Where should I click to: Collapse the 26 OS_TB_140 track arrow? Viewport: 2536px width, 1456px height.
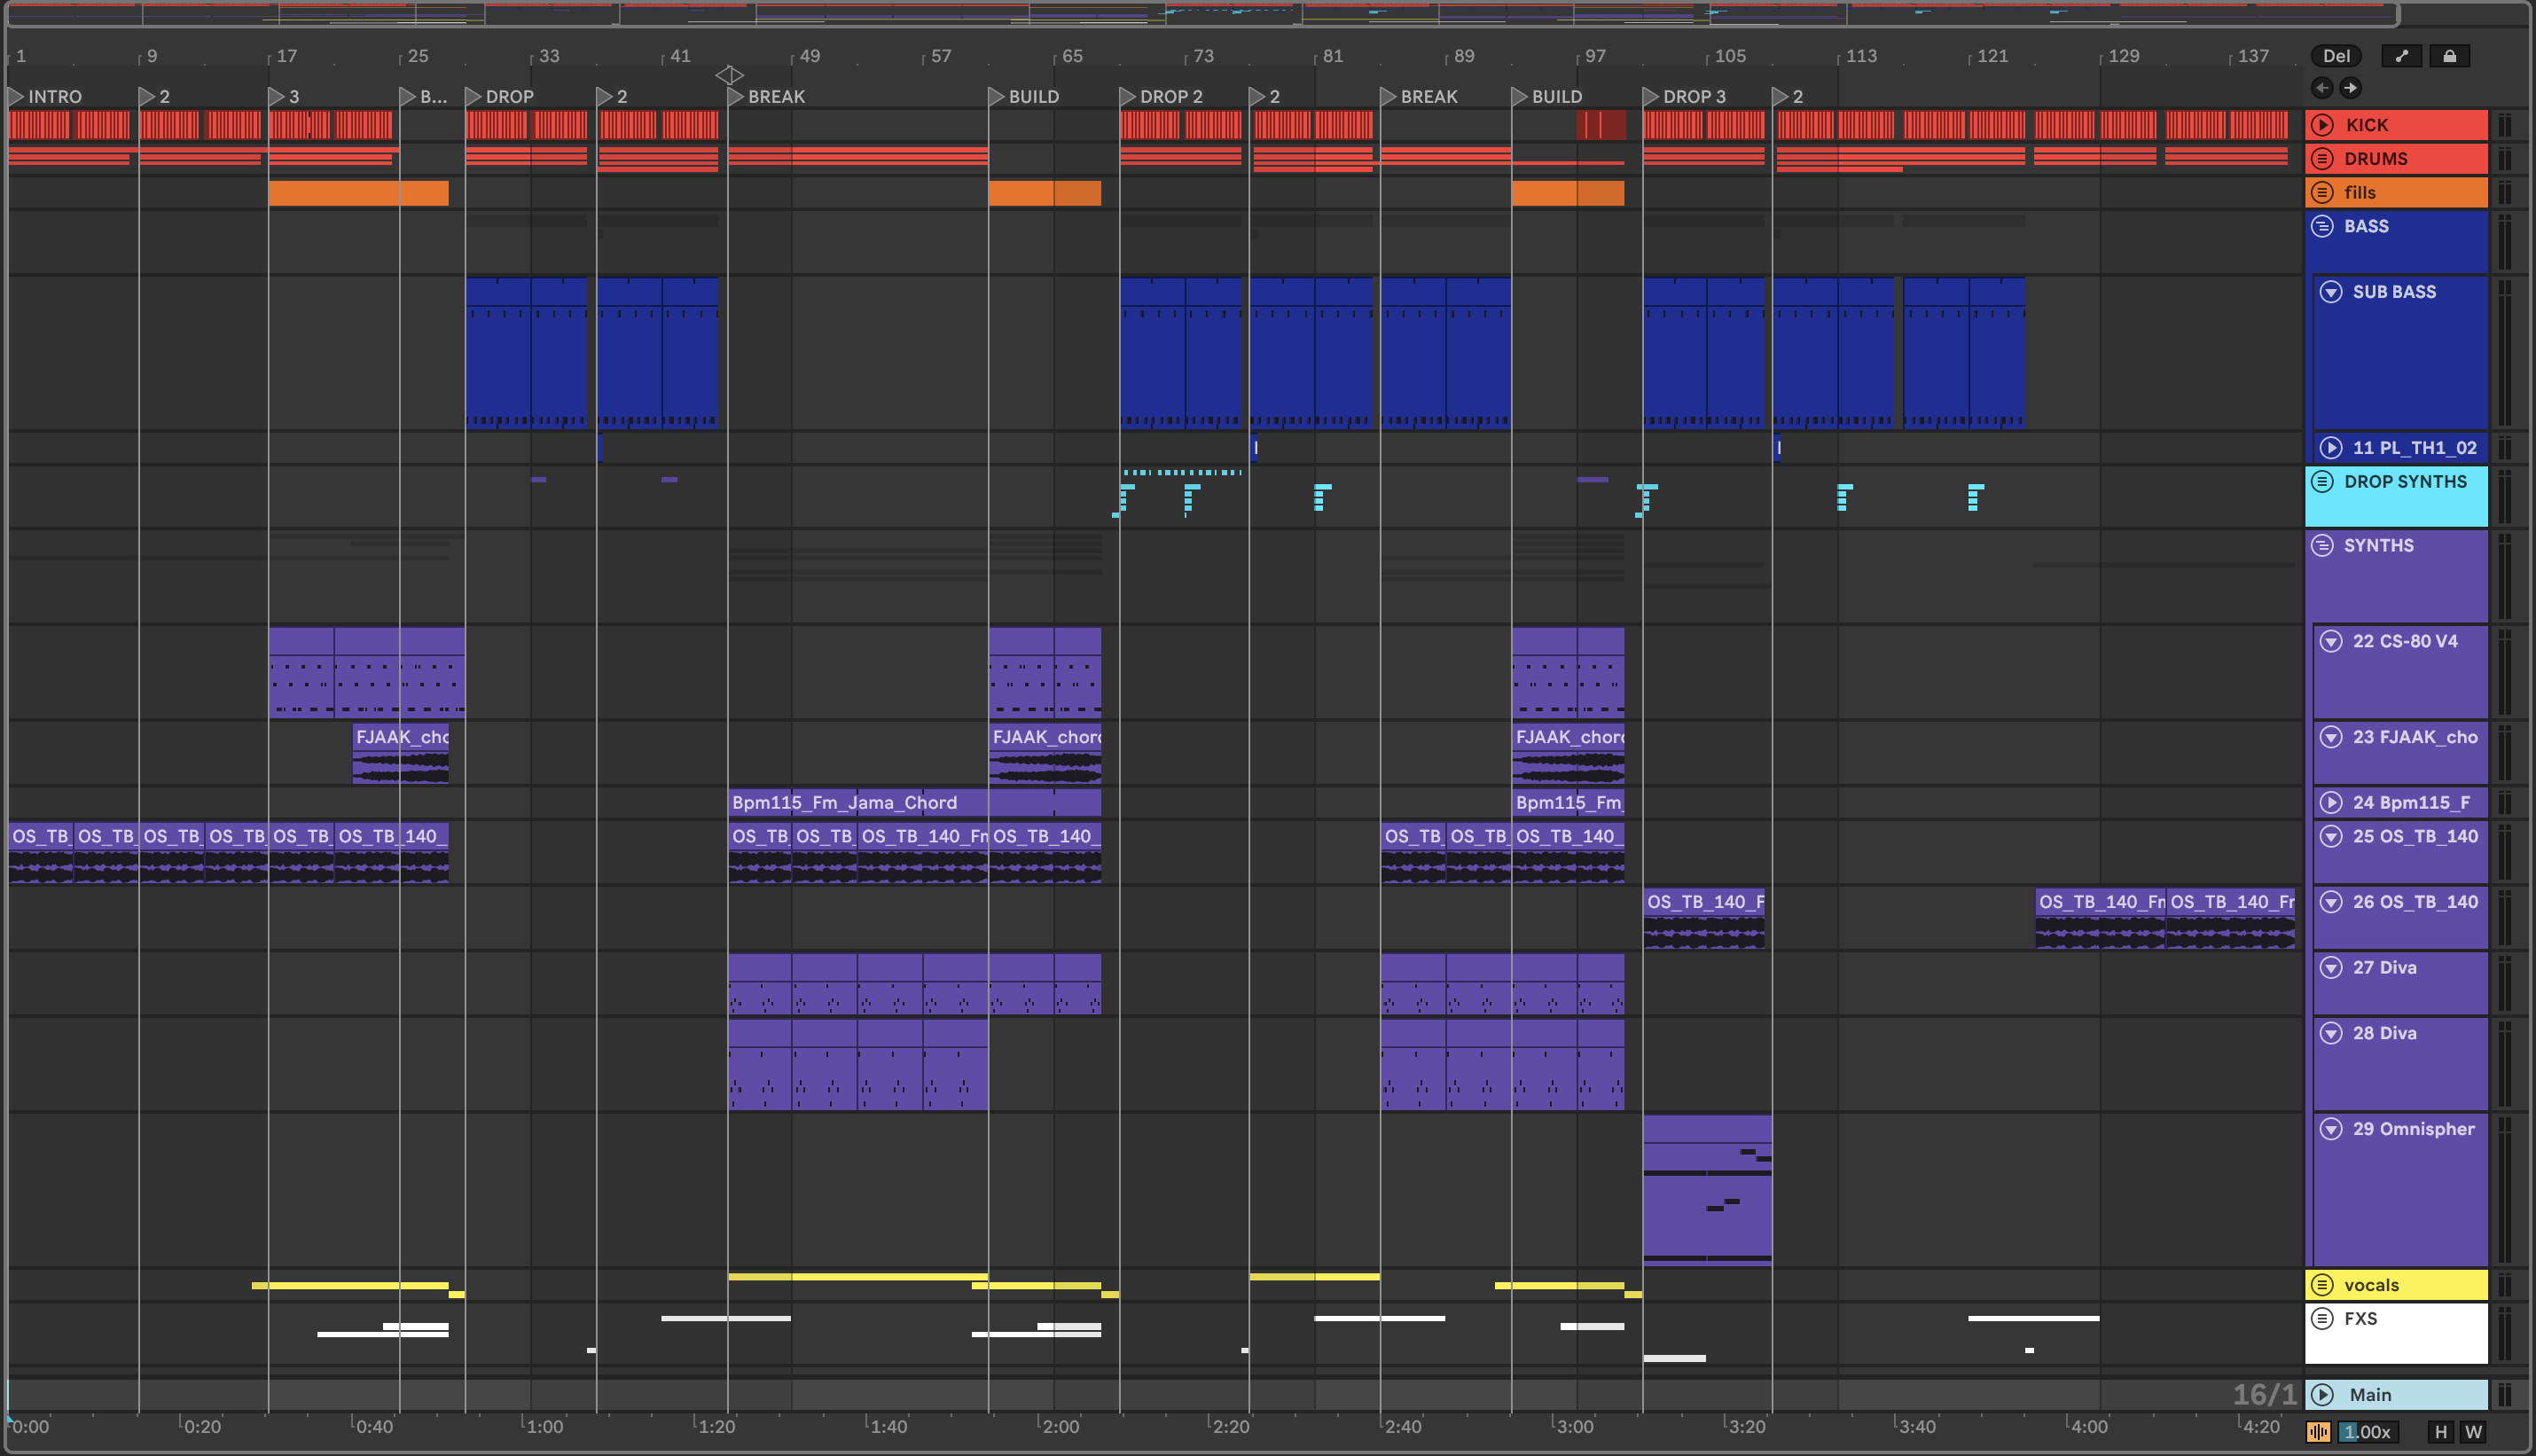point(2330,902)
